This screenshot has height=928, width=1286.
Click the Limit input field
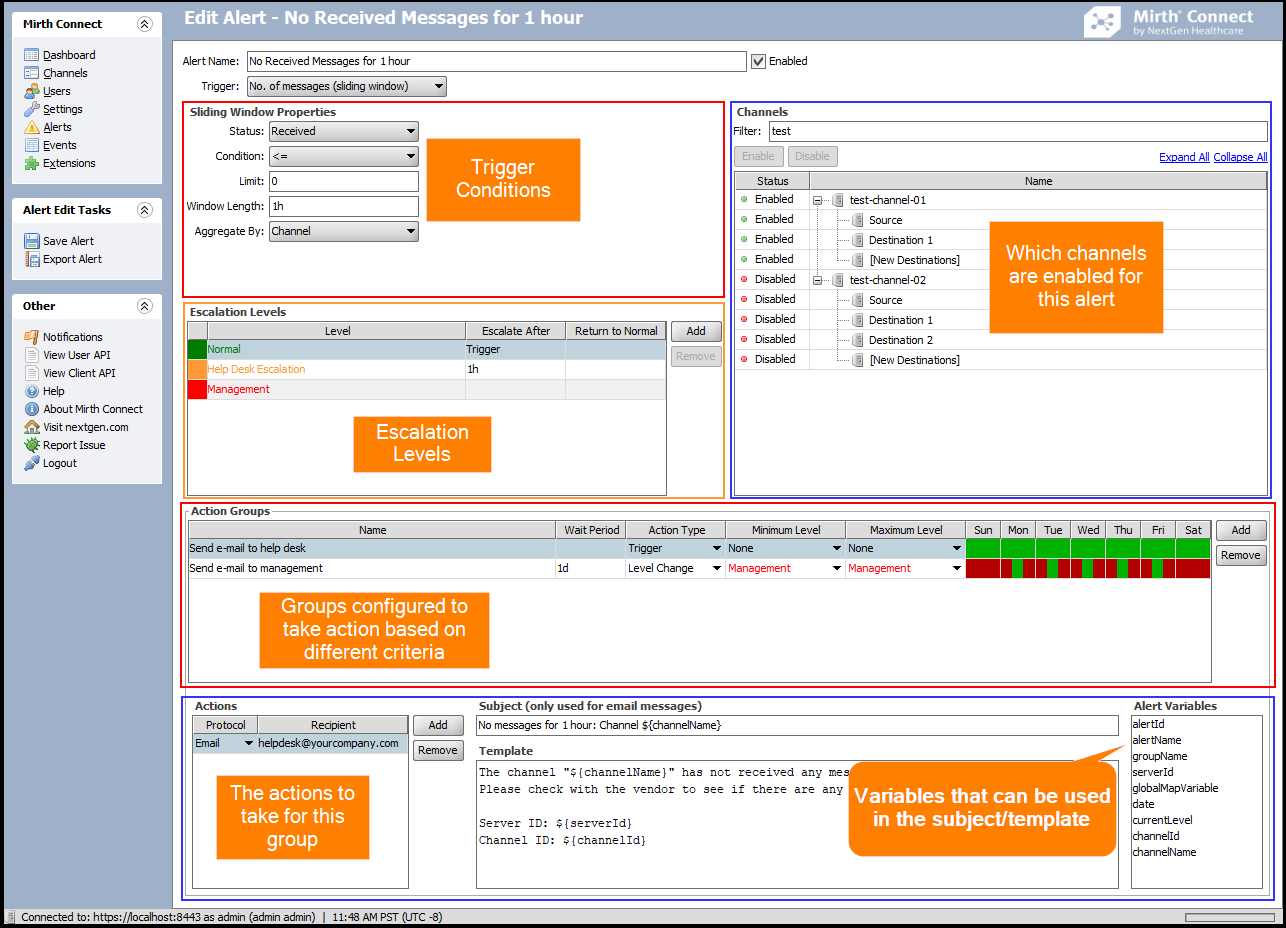coord(343,181)
